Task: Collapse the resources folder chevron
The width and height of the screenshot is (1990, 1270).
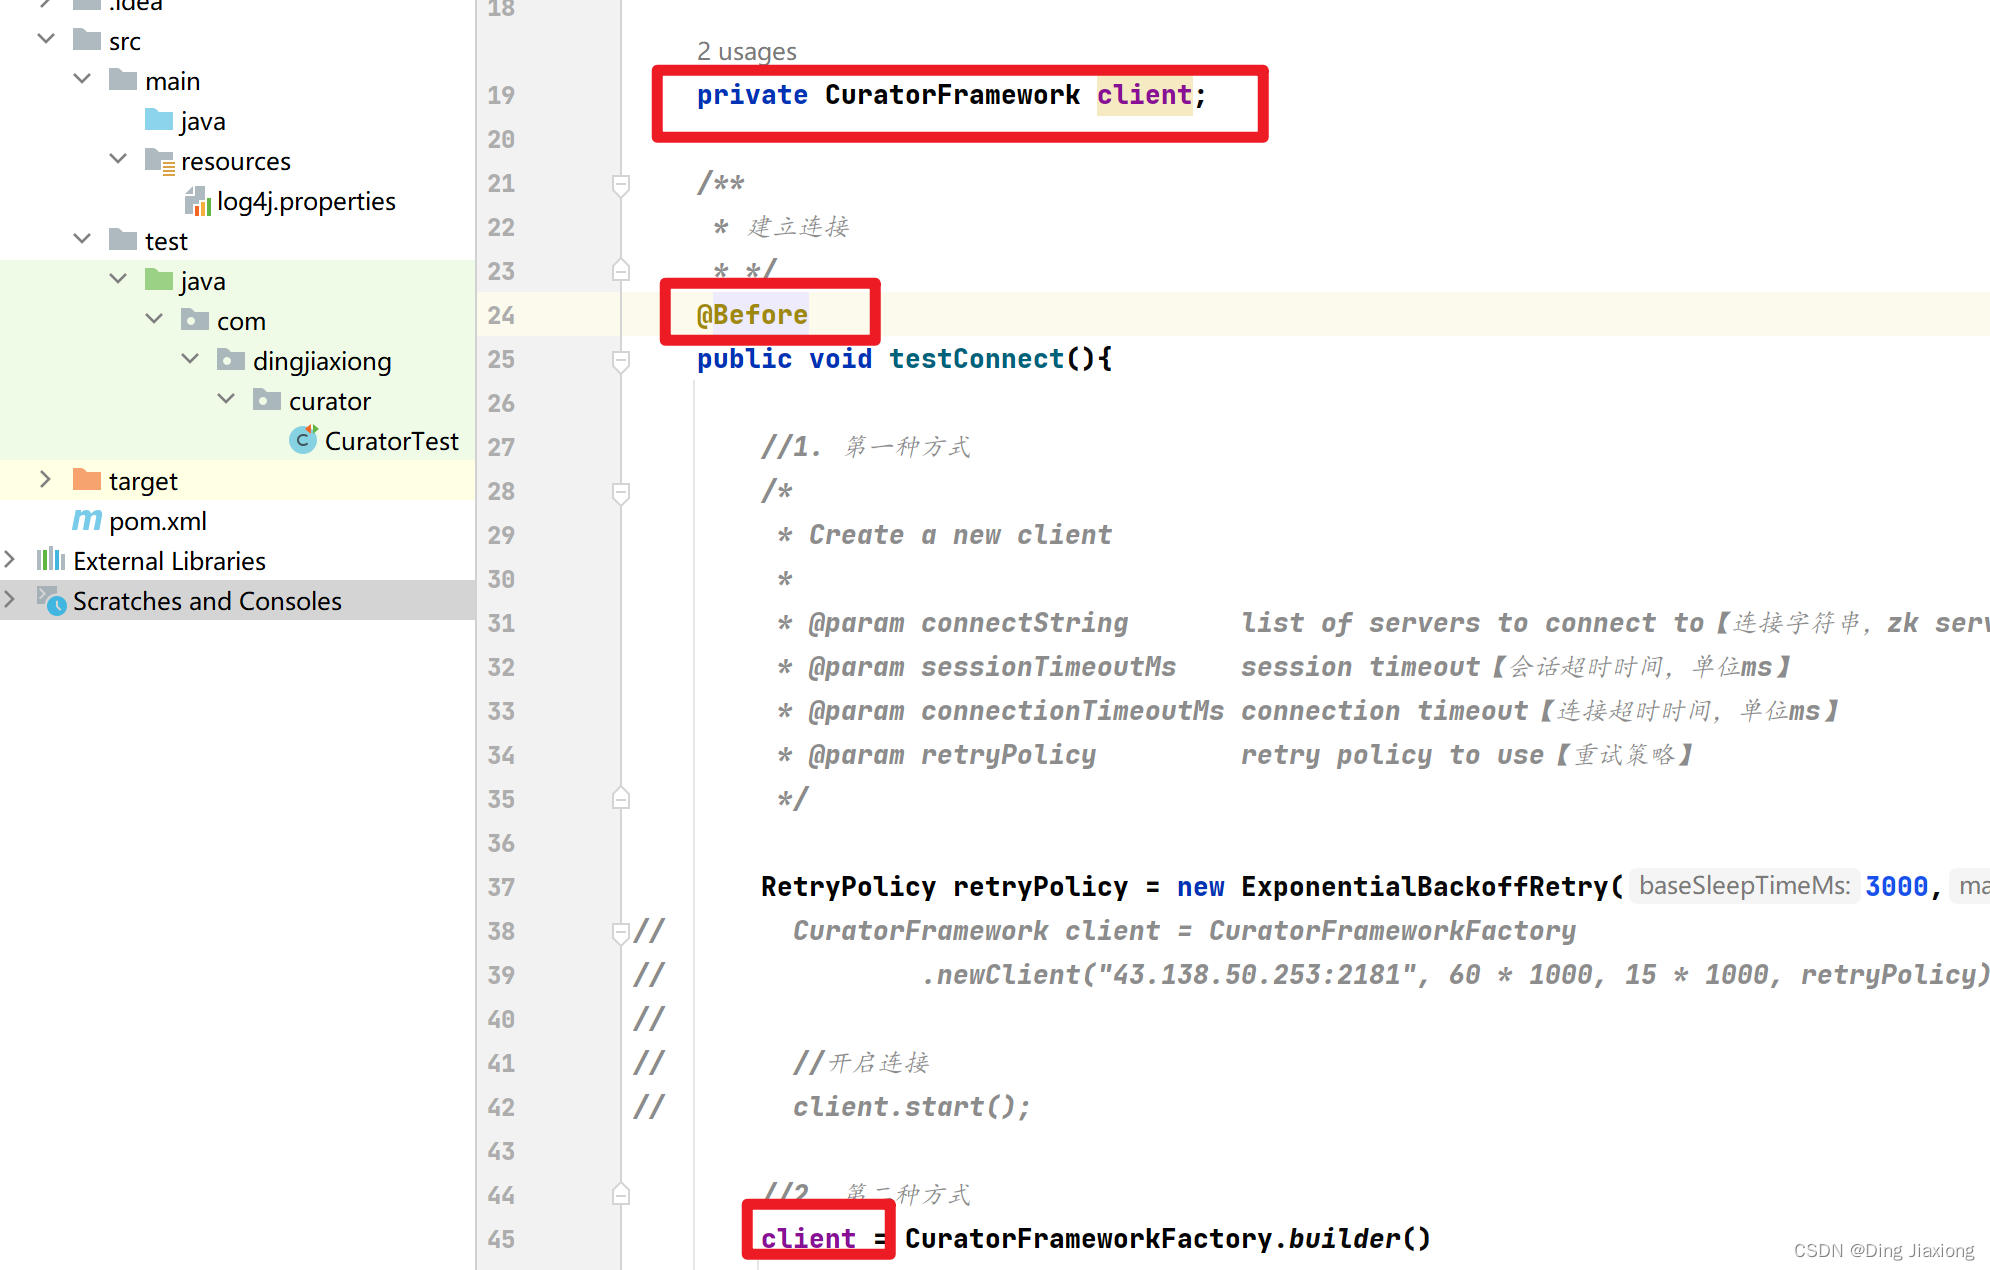Action: point(118,159)
